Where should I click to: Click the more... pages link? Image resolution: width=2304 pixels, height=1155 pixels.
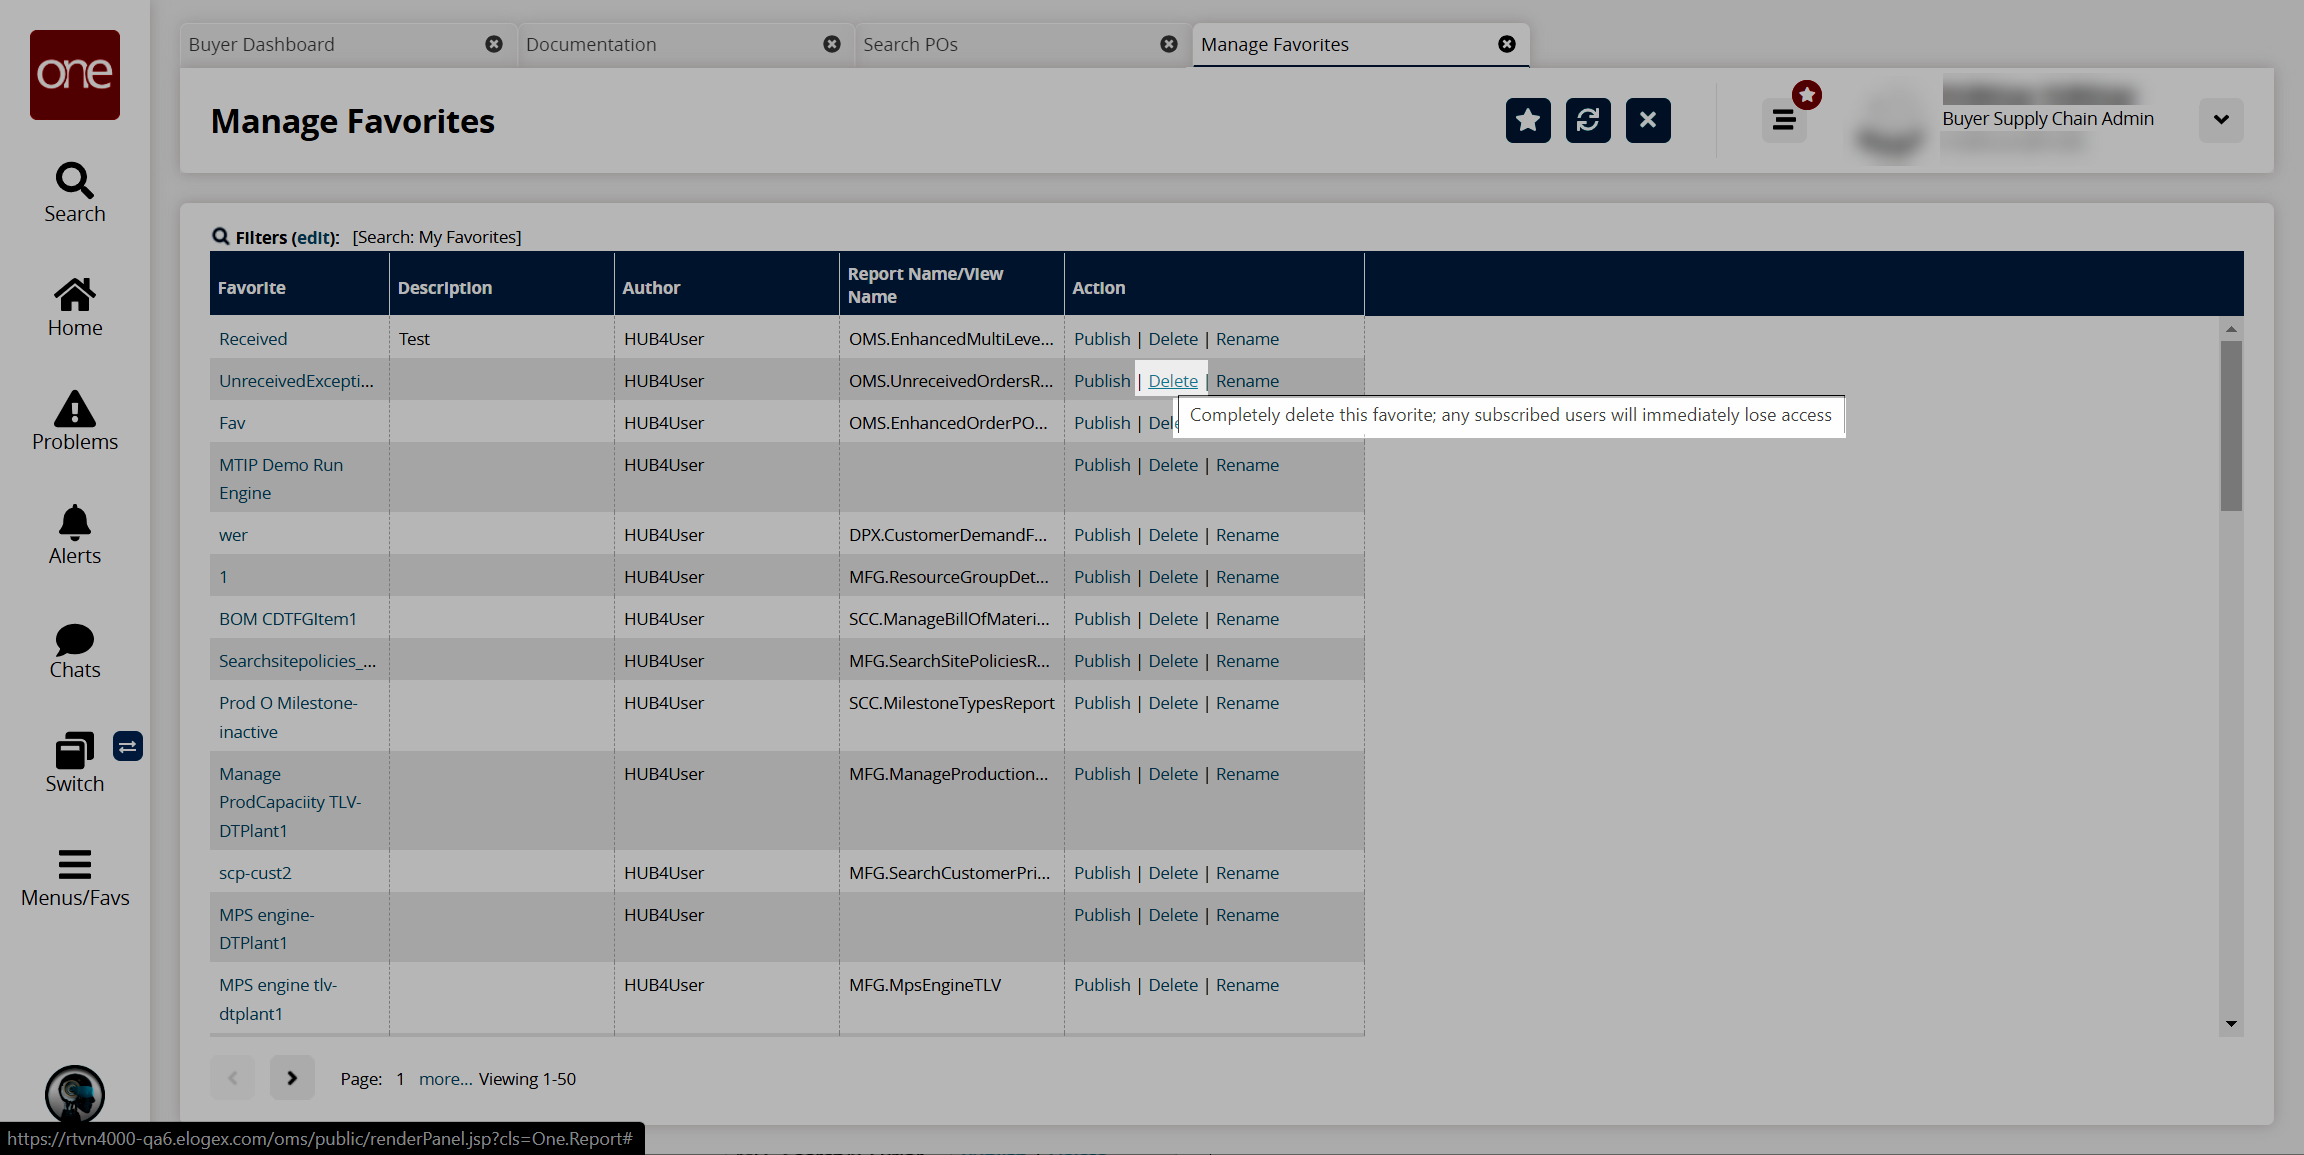point(445,1079)
